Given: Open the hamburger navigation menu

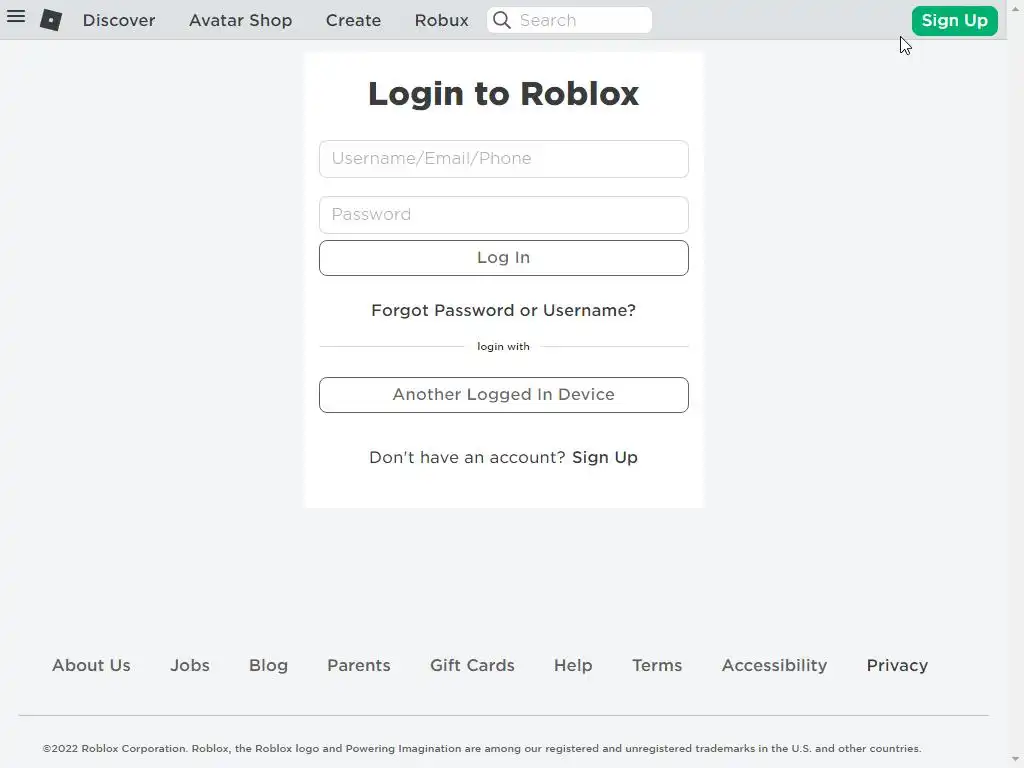Looking at the screenshot, I should point(16,16).
